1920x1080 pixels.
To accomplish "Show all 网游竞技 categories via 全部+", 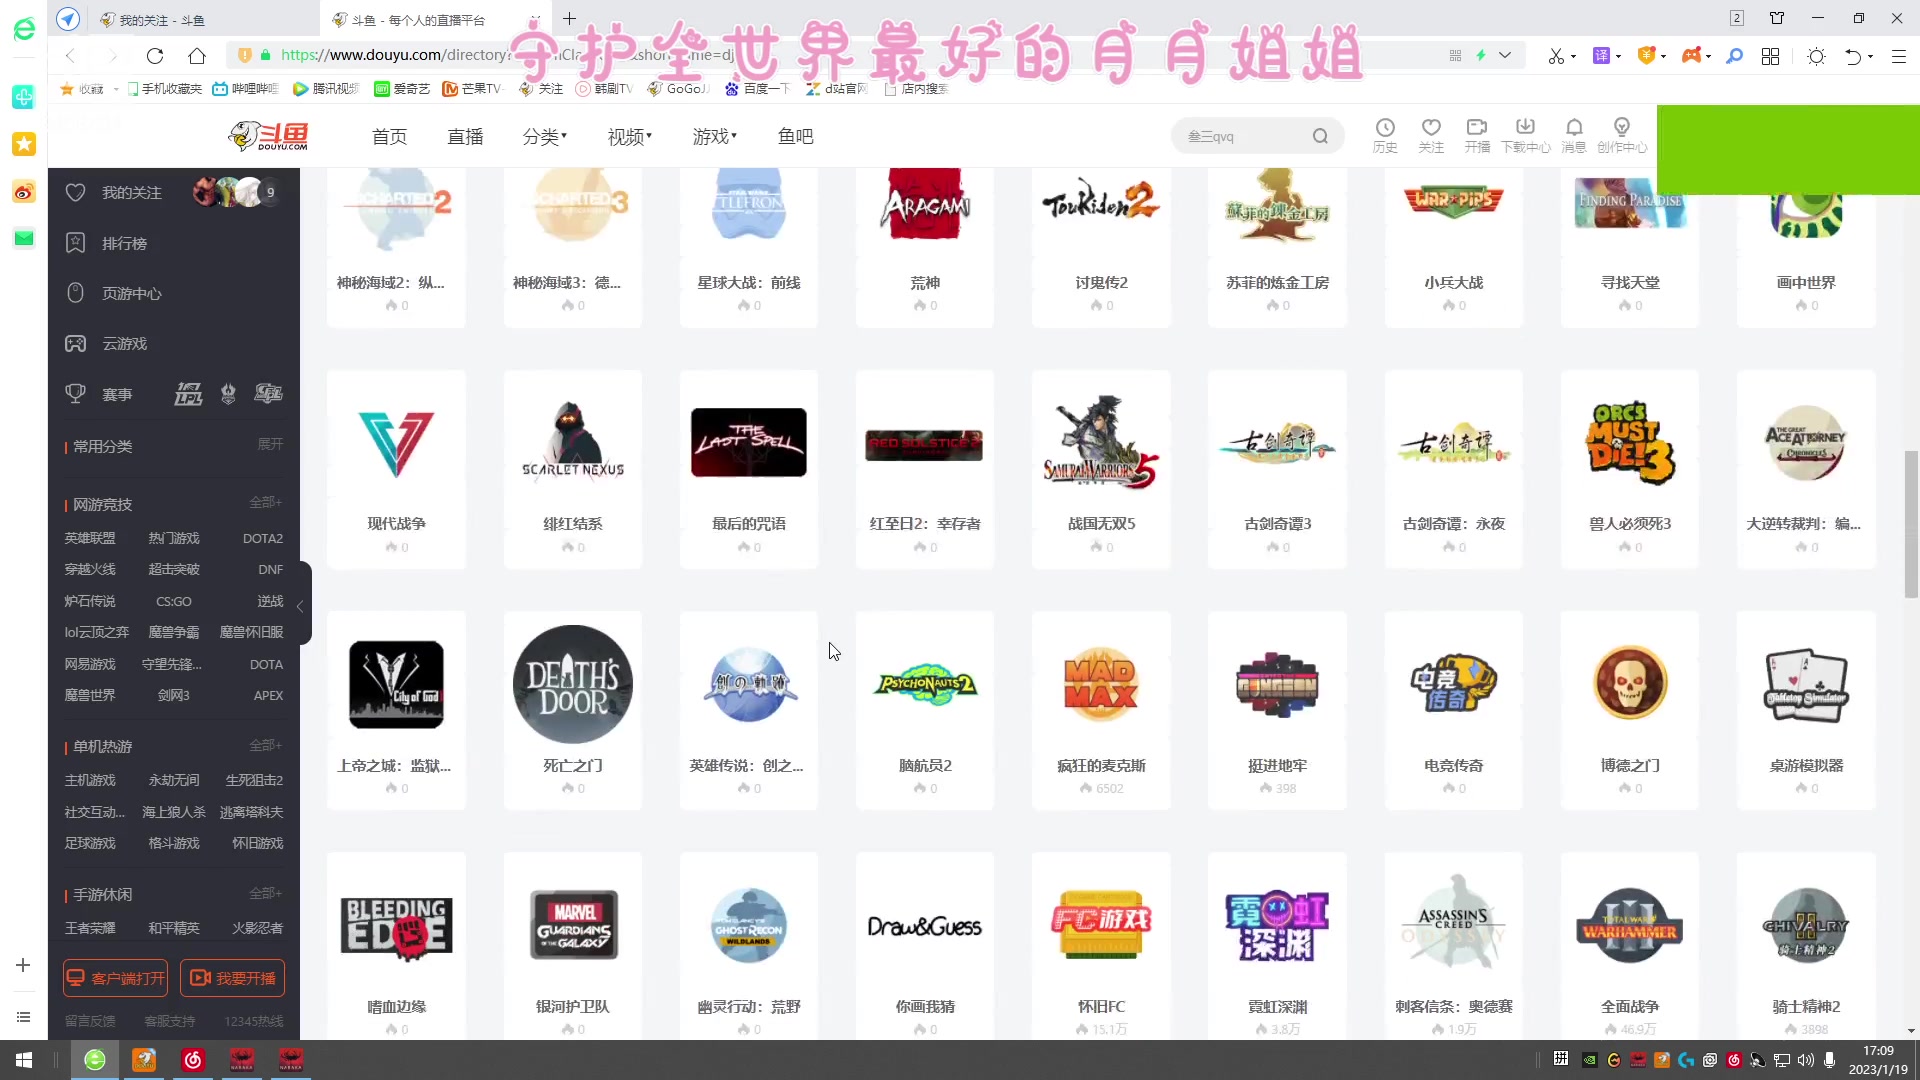I will click(x=266, y=502).
